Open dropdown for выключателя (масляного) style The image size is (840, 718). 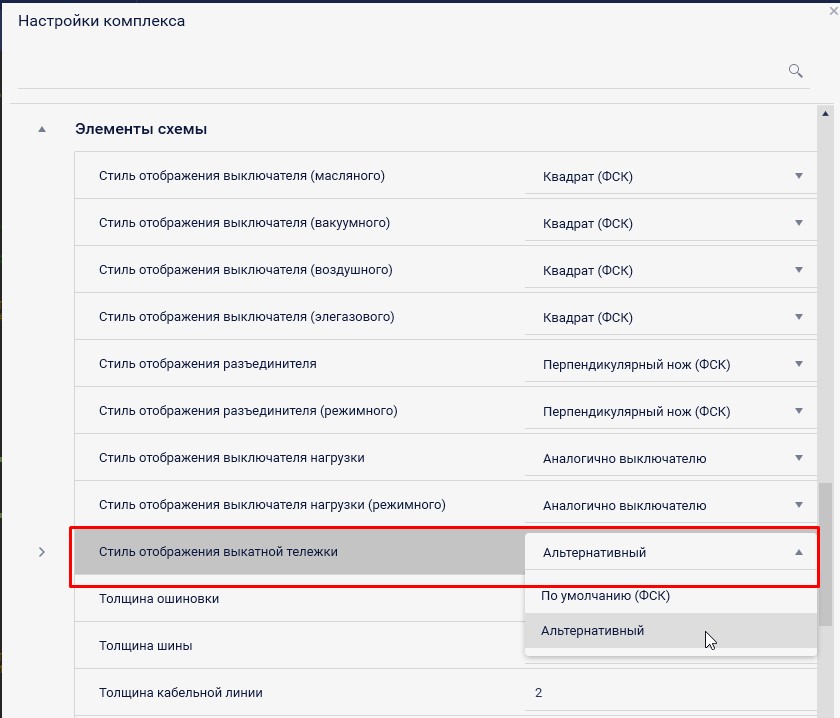798,176
